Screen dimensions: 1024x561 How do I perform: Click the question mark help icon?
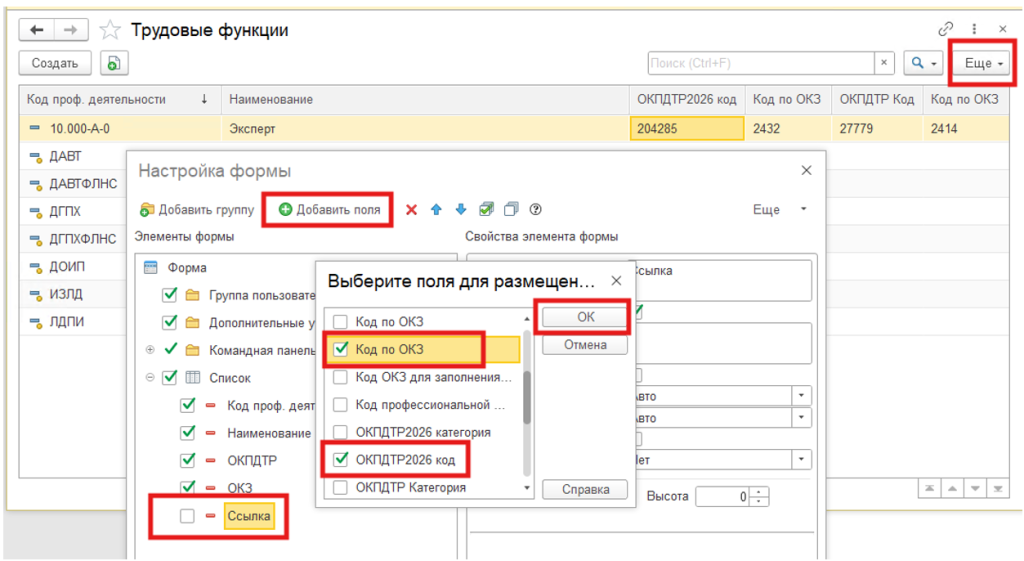pyautogui.click(x=536, y=209)
